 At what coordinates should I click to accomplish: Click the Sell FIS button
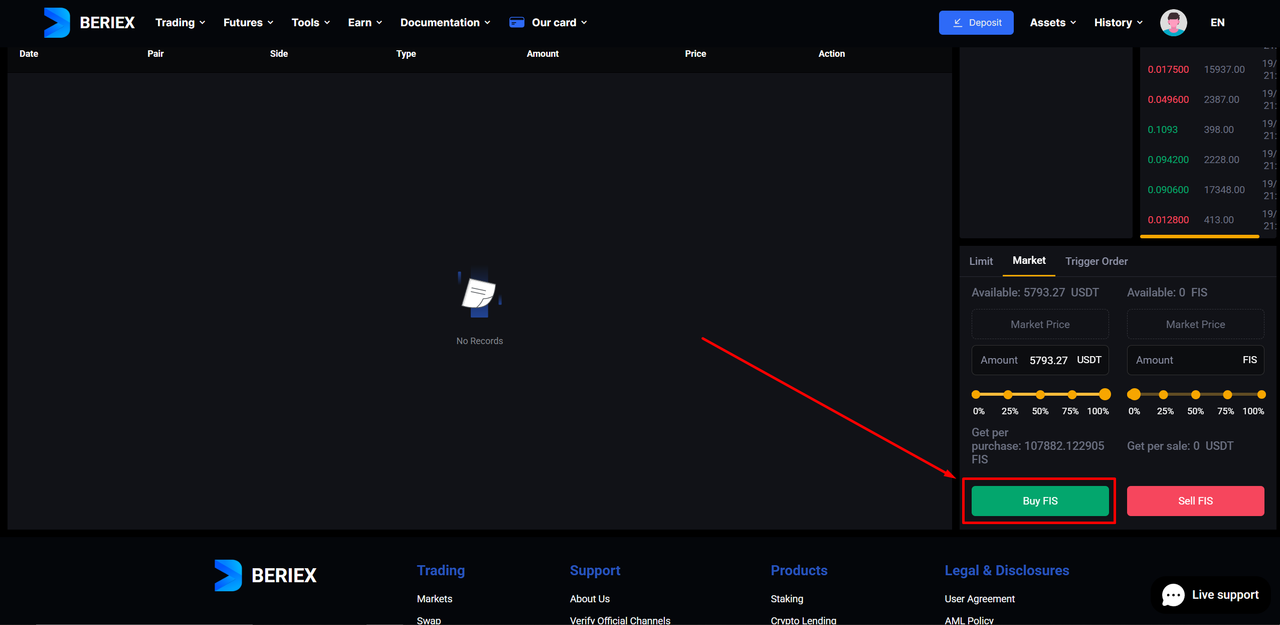click(x=1195, y=501)
